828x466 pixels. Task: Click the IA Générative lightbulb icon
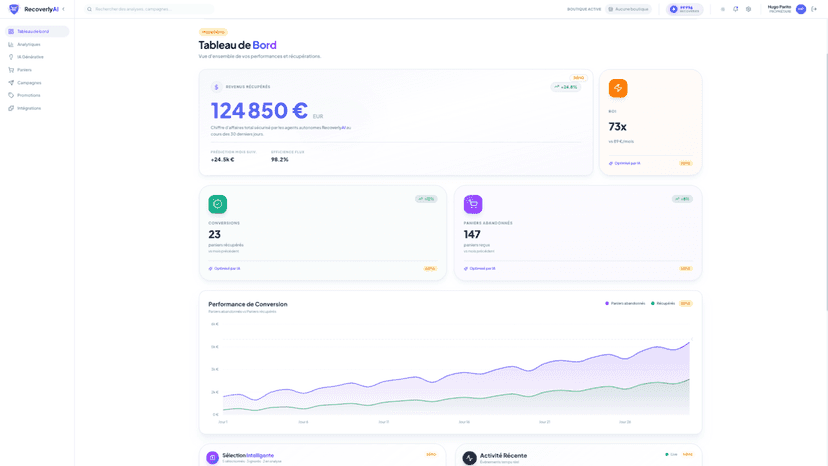[11, 57]
